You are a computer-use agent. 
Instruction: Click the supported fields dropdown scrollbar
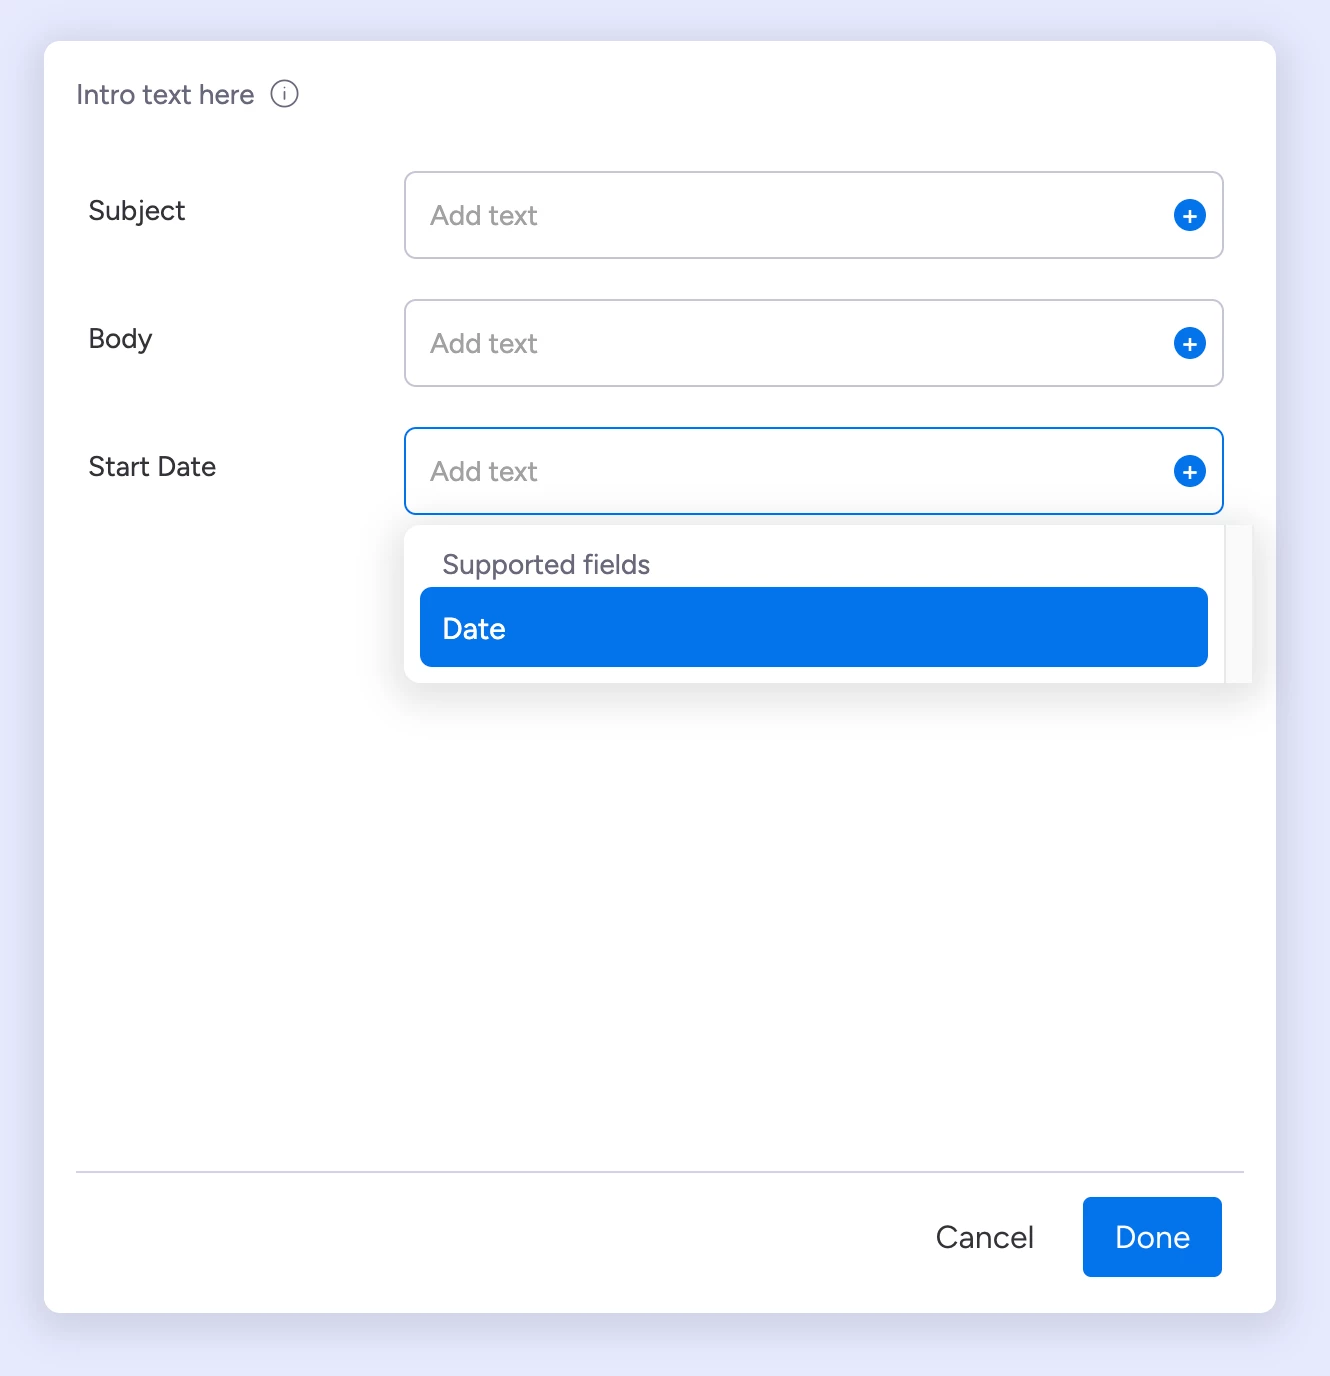click(x=1238, y=604)
